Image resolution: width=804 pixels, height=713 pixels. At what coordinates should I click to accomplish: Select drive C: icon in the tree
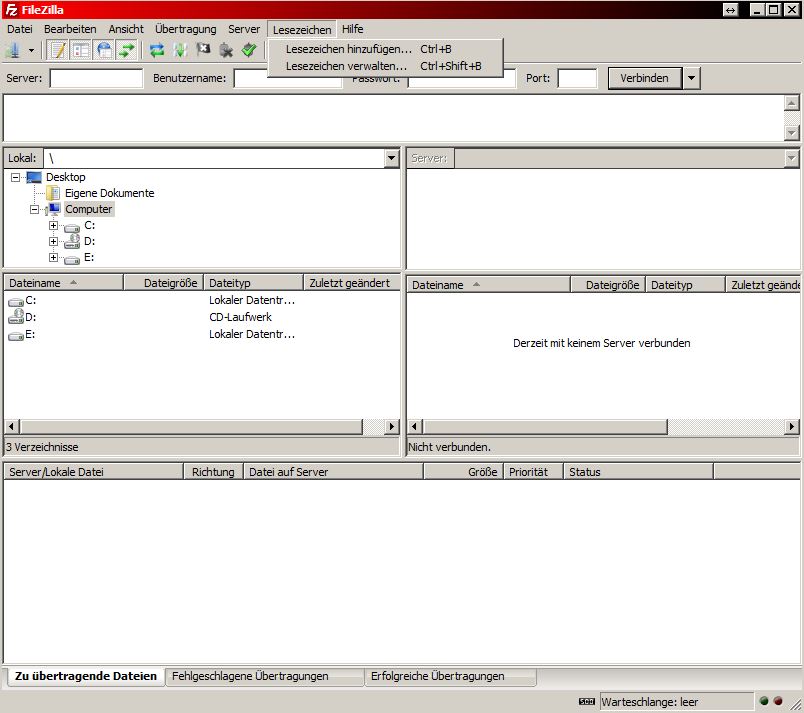point(72,227)
